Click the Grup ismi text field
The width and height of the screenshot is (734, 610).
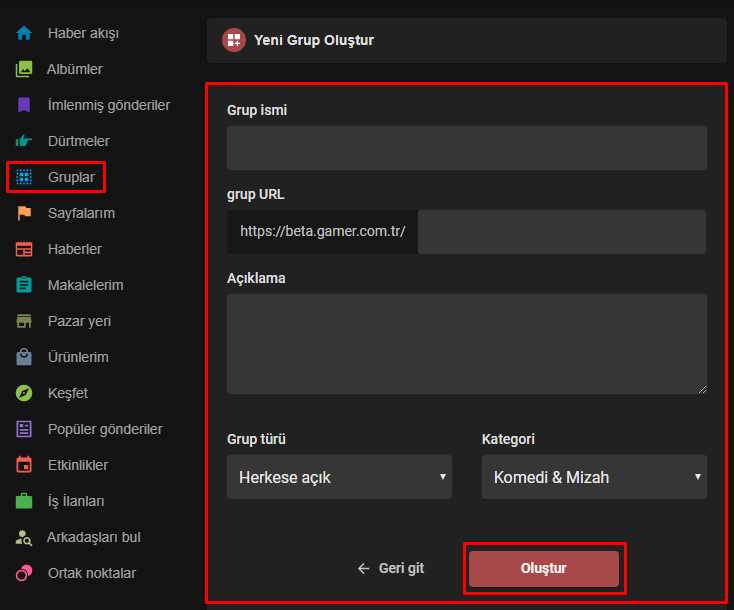point(467,148)
